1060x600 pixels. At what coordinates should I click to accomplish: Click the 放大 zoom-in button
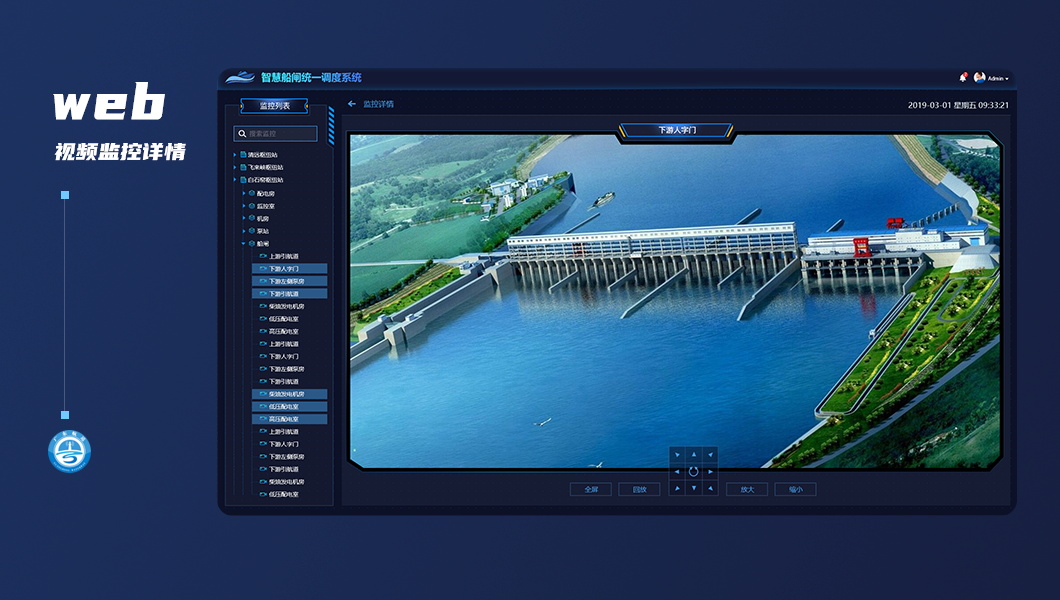tap(747, 489)
